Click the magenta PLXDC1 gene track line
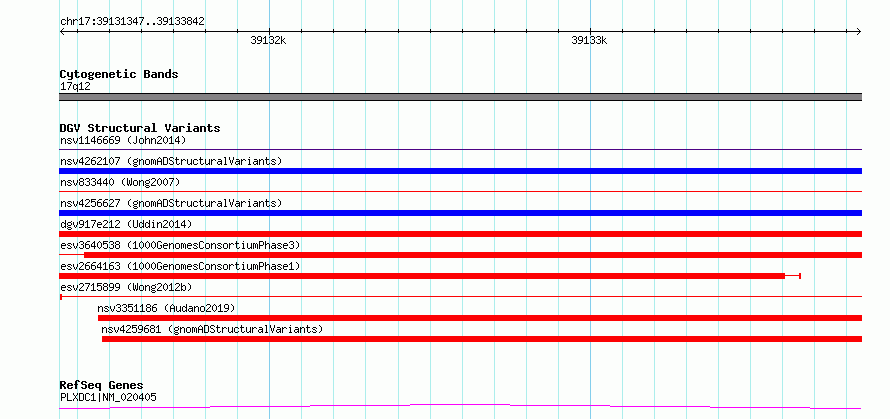Image resolution: width=890 pixels, height=419 pixels. (x=460, y=406)
